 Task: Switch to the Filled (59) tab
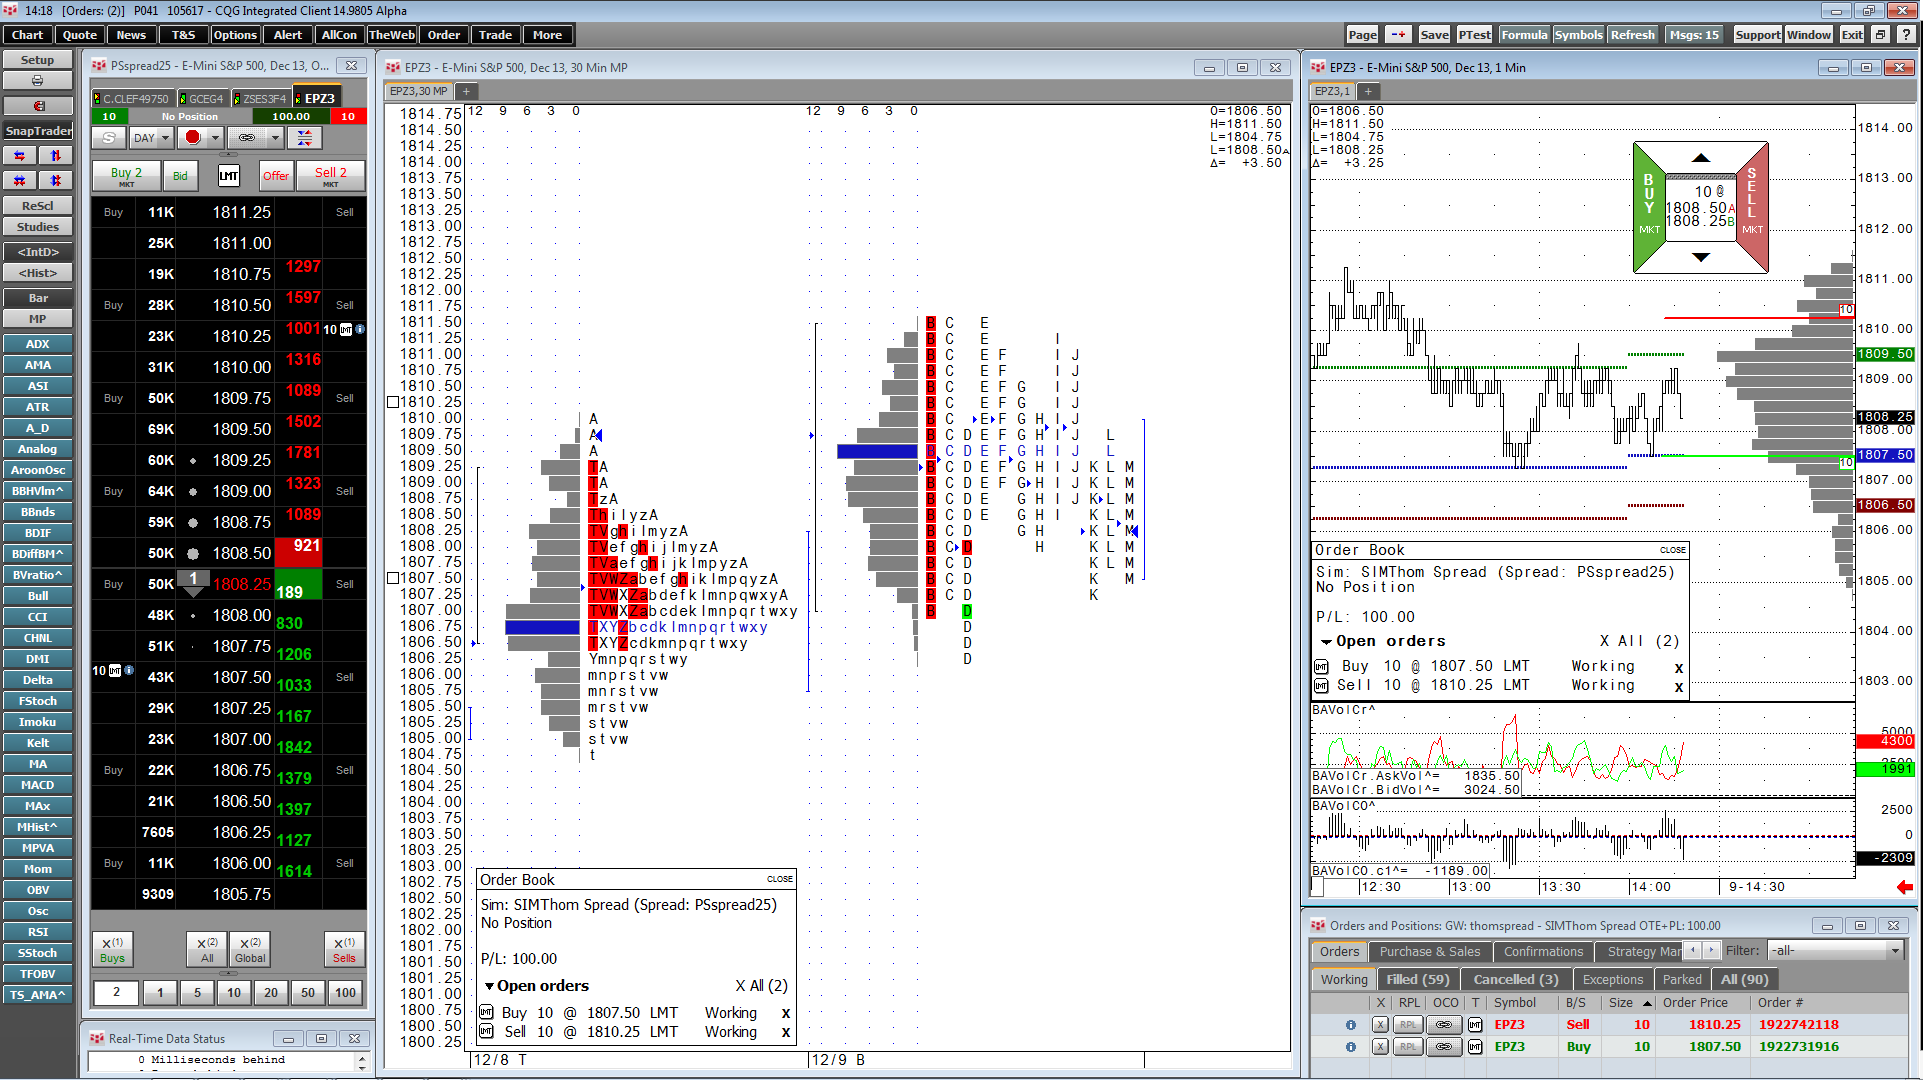click(x=1417, y=980)
